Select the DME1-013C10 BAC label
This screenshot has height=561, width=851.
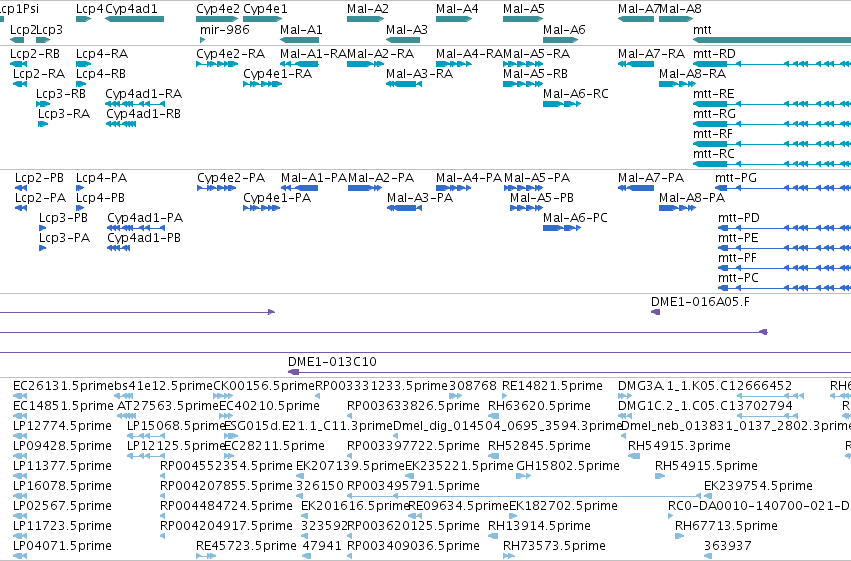(x=332, y=362)
